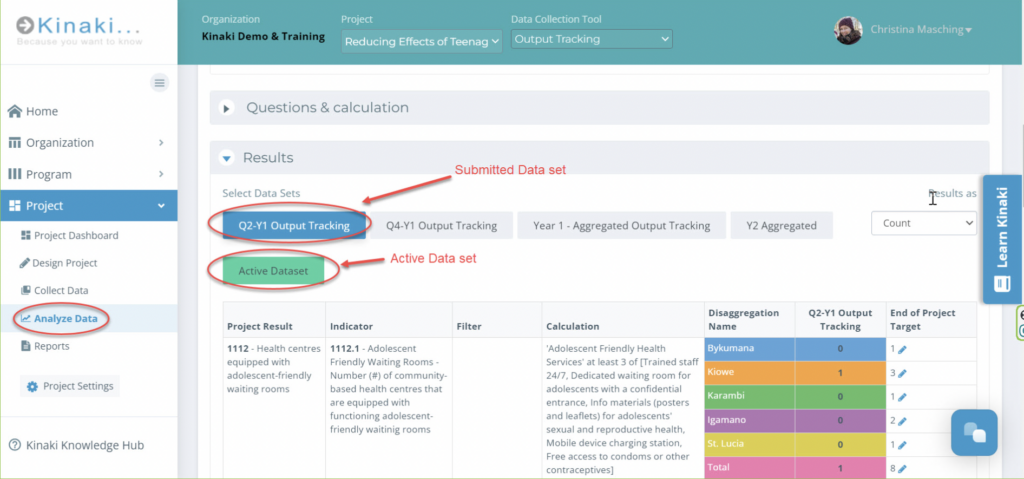
Task: Collapse the Results section
Action: click(600, 157)
